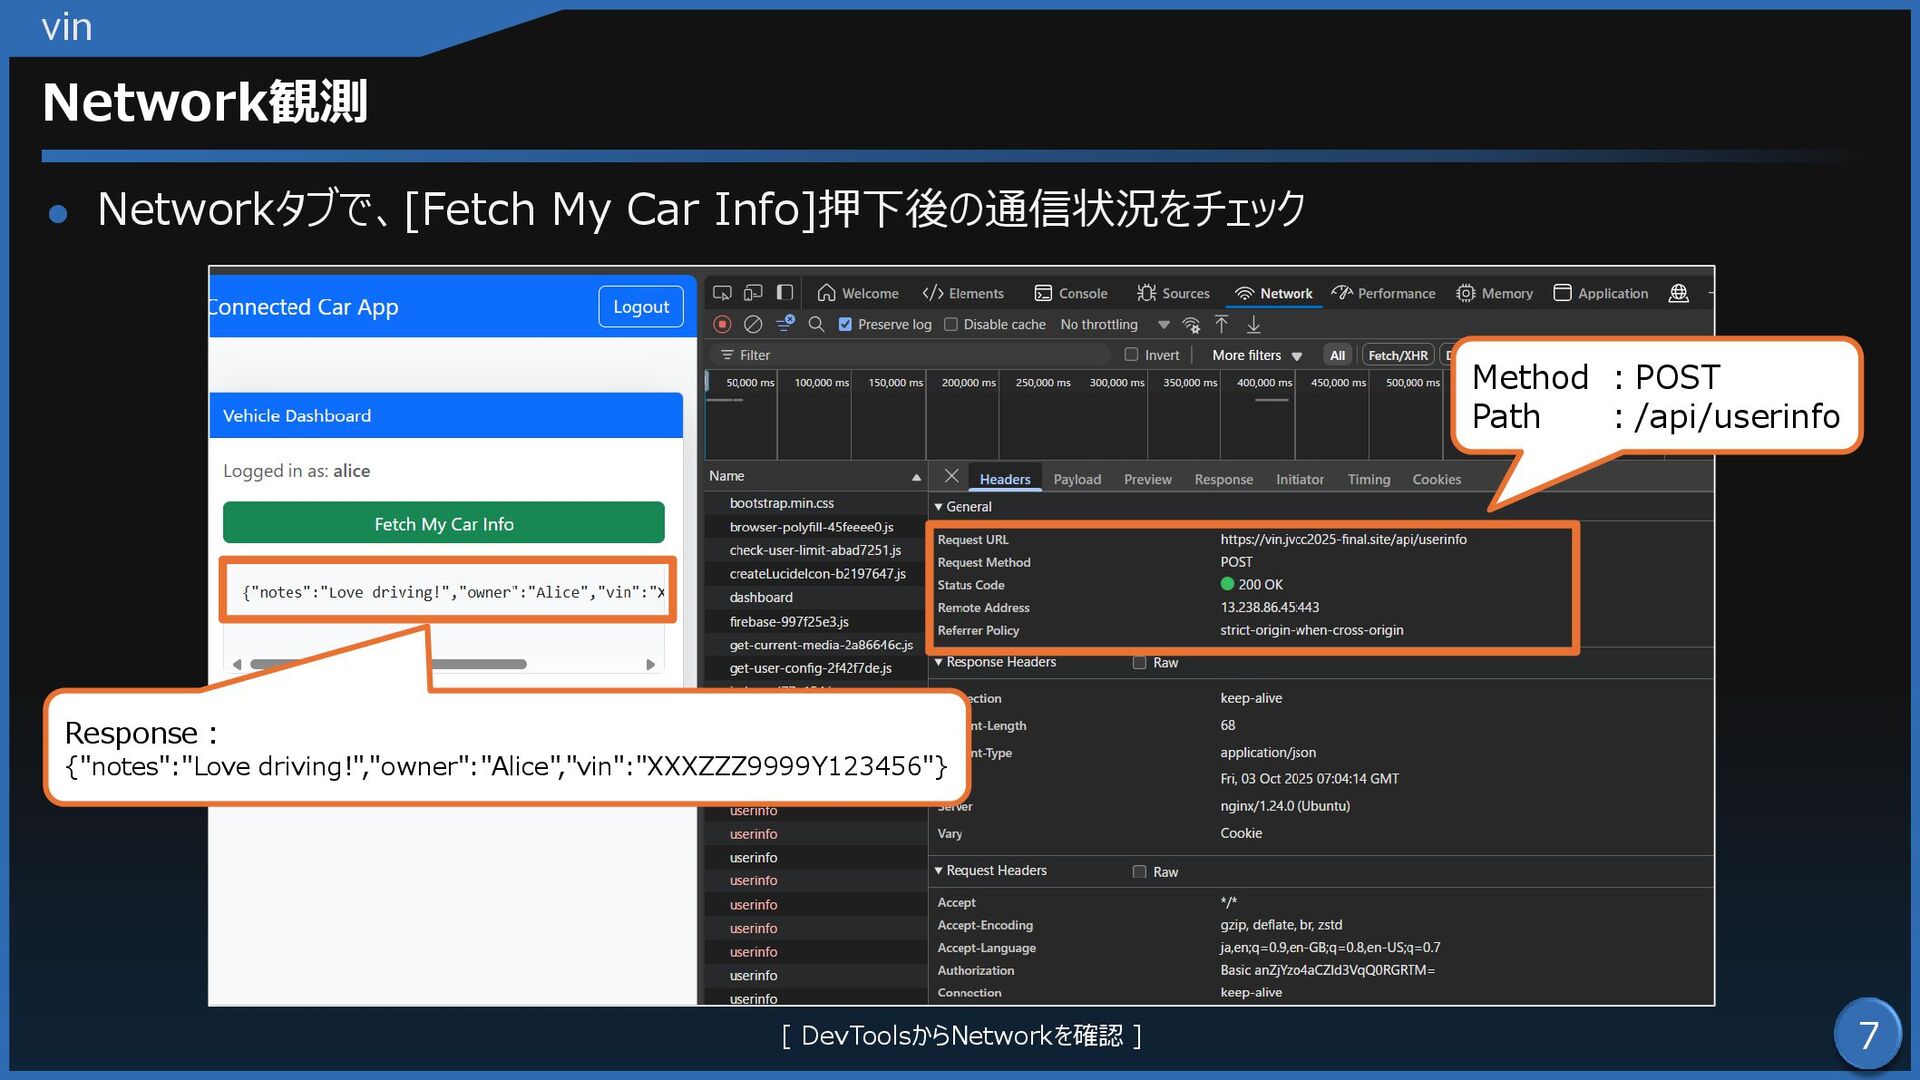Toggle device emulation icon
Viewport: 1920px width, 1080px height.
(x=753, y=293)
